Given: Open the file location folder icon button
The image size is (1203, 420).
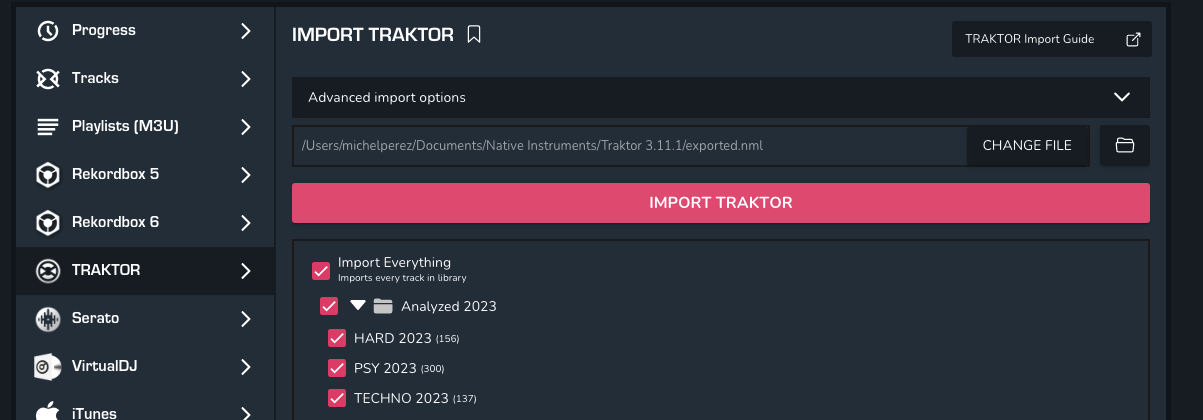Looking at the screenshot, I should (x=1125, y=145).
